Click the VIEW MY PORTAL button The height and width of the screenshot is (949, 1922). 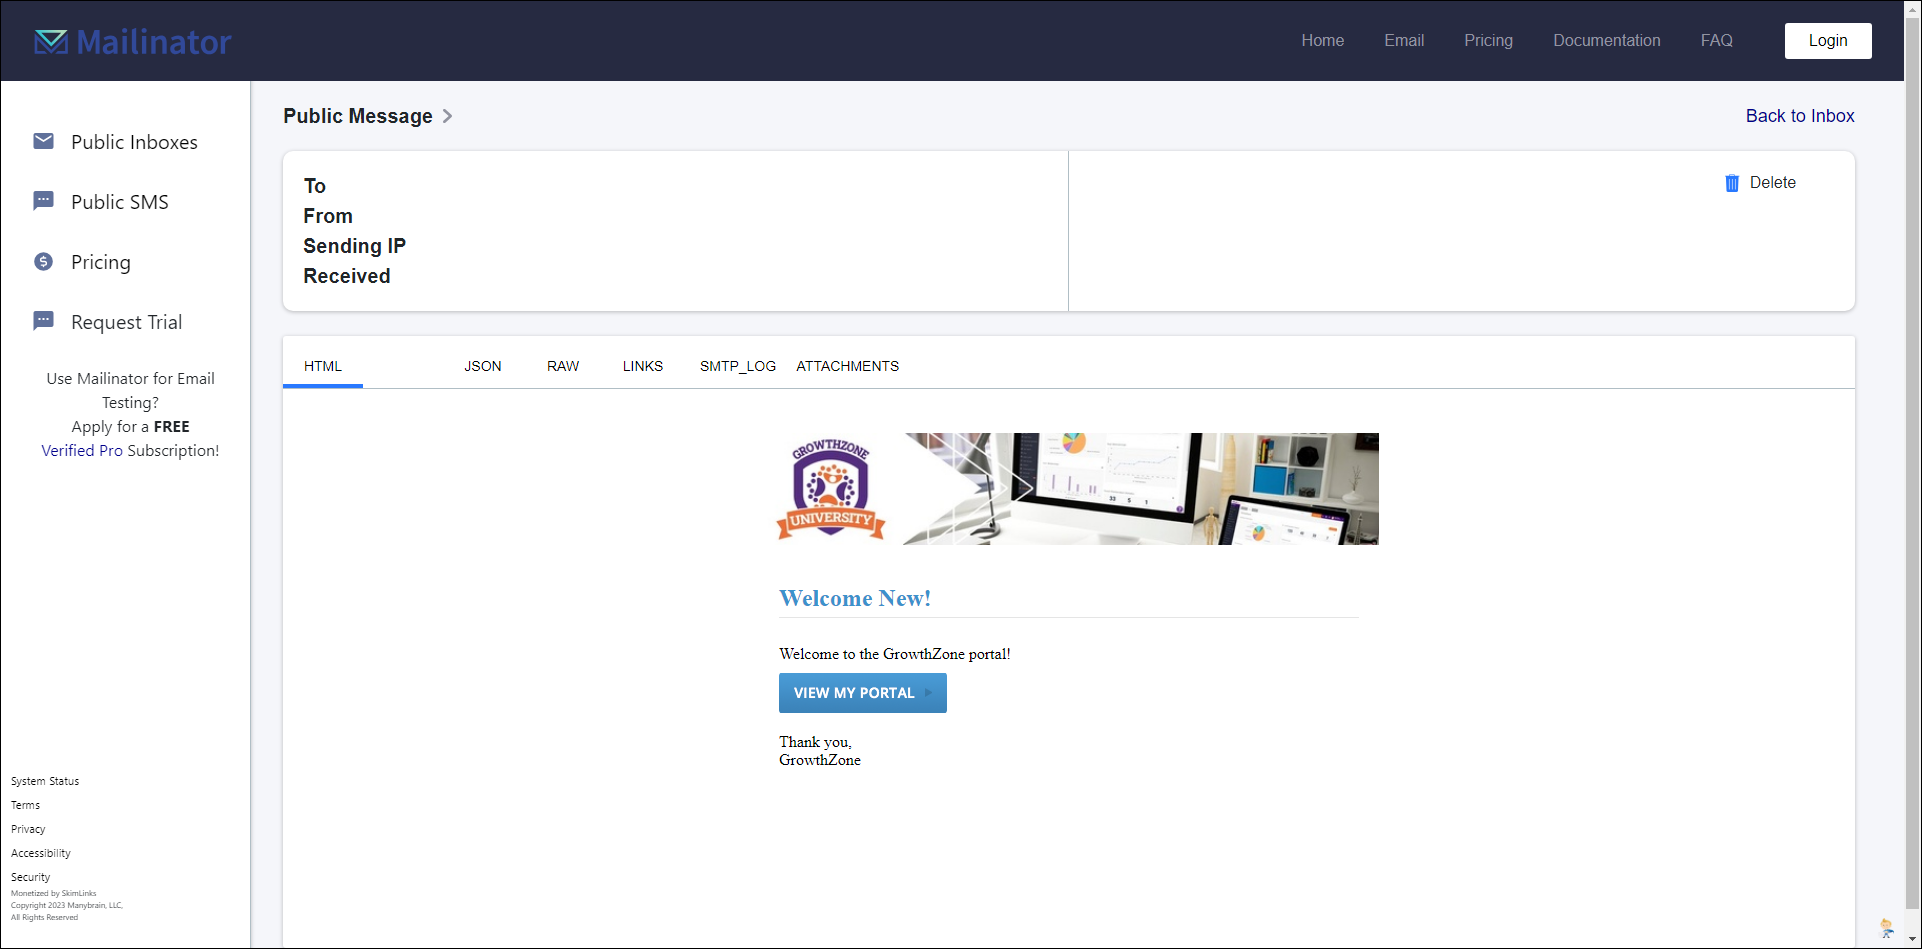[862, 693]
